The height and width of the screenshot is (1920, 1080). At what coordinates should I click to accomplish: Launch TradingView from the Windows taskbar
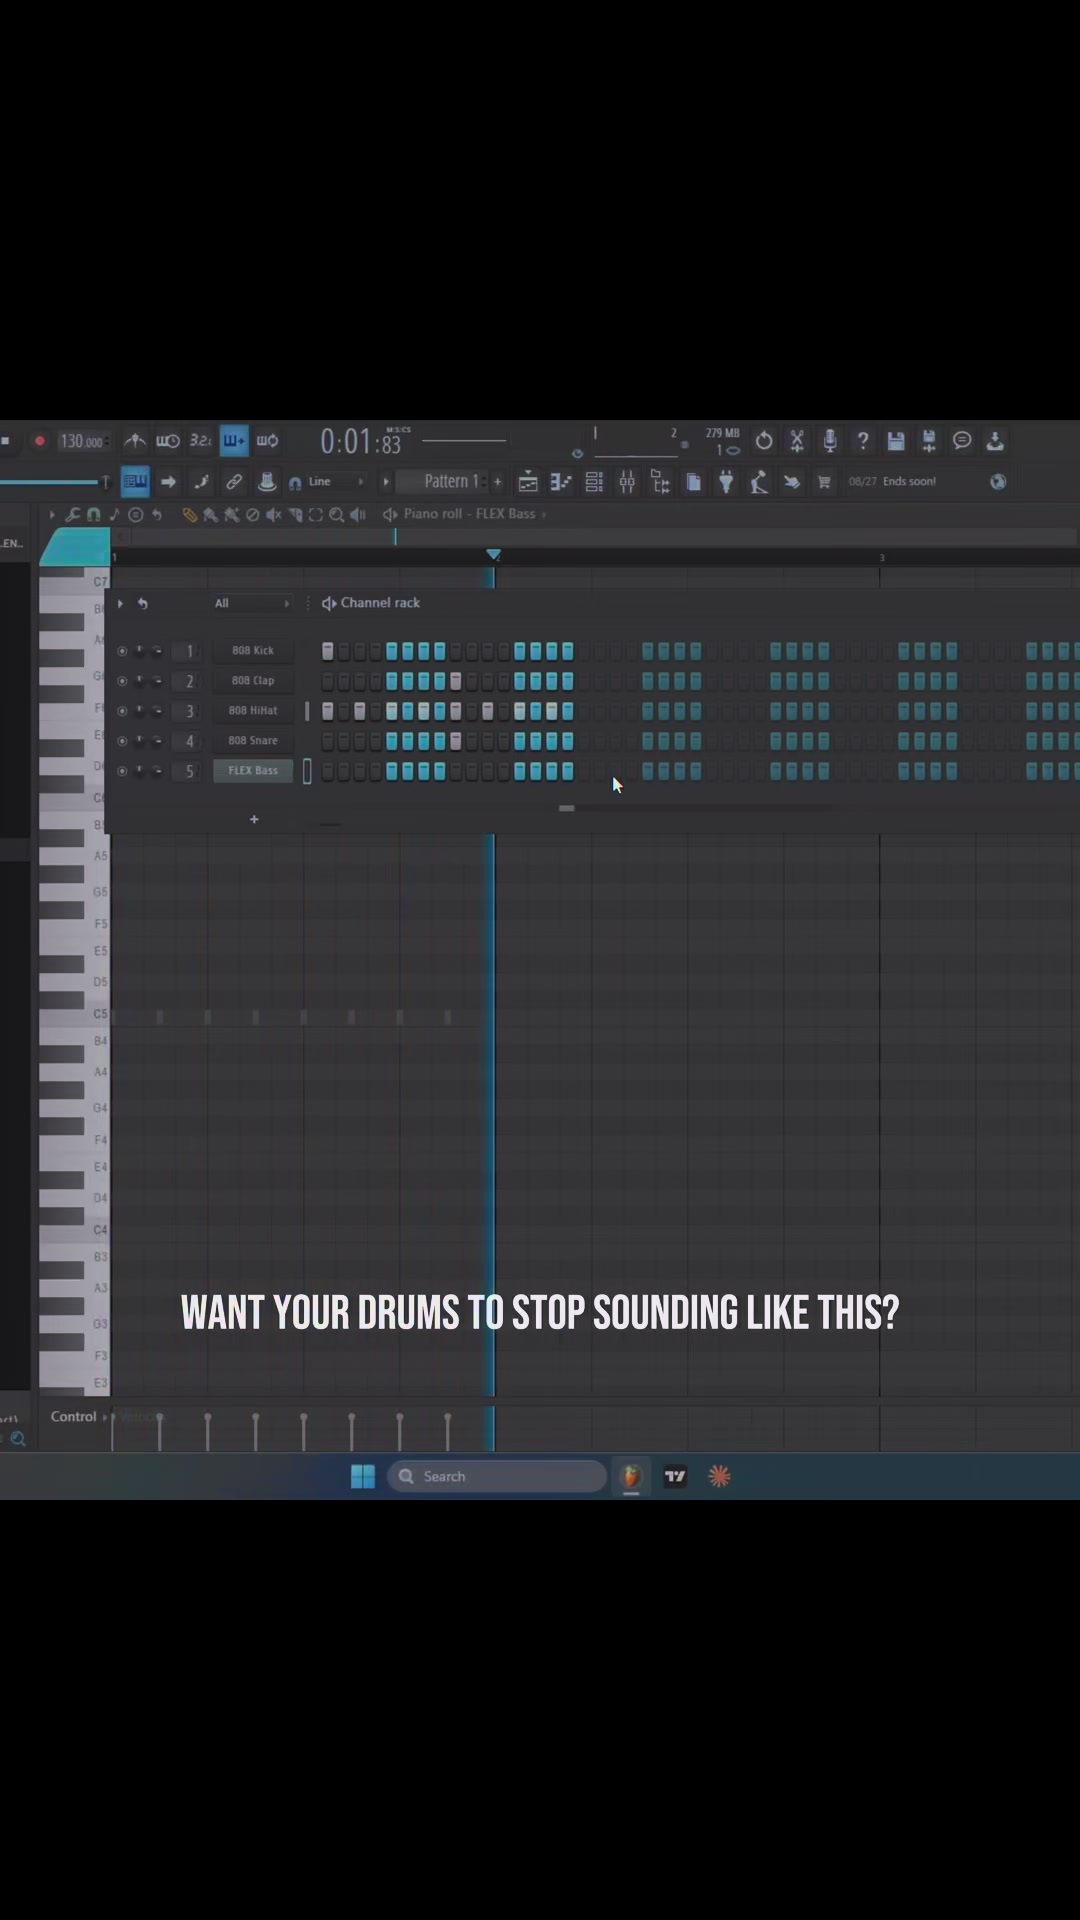coord(676,1476)
